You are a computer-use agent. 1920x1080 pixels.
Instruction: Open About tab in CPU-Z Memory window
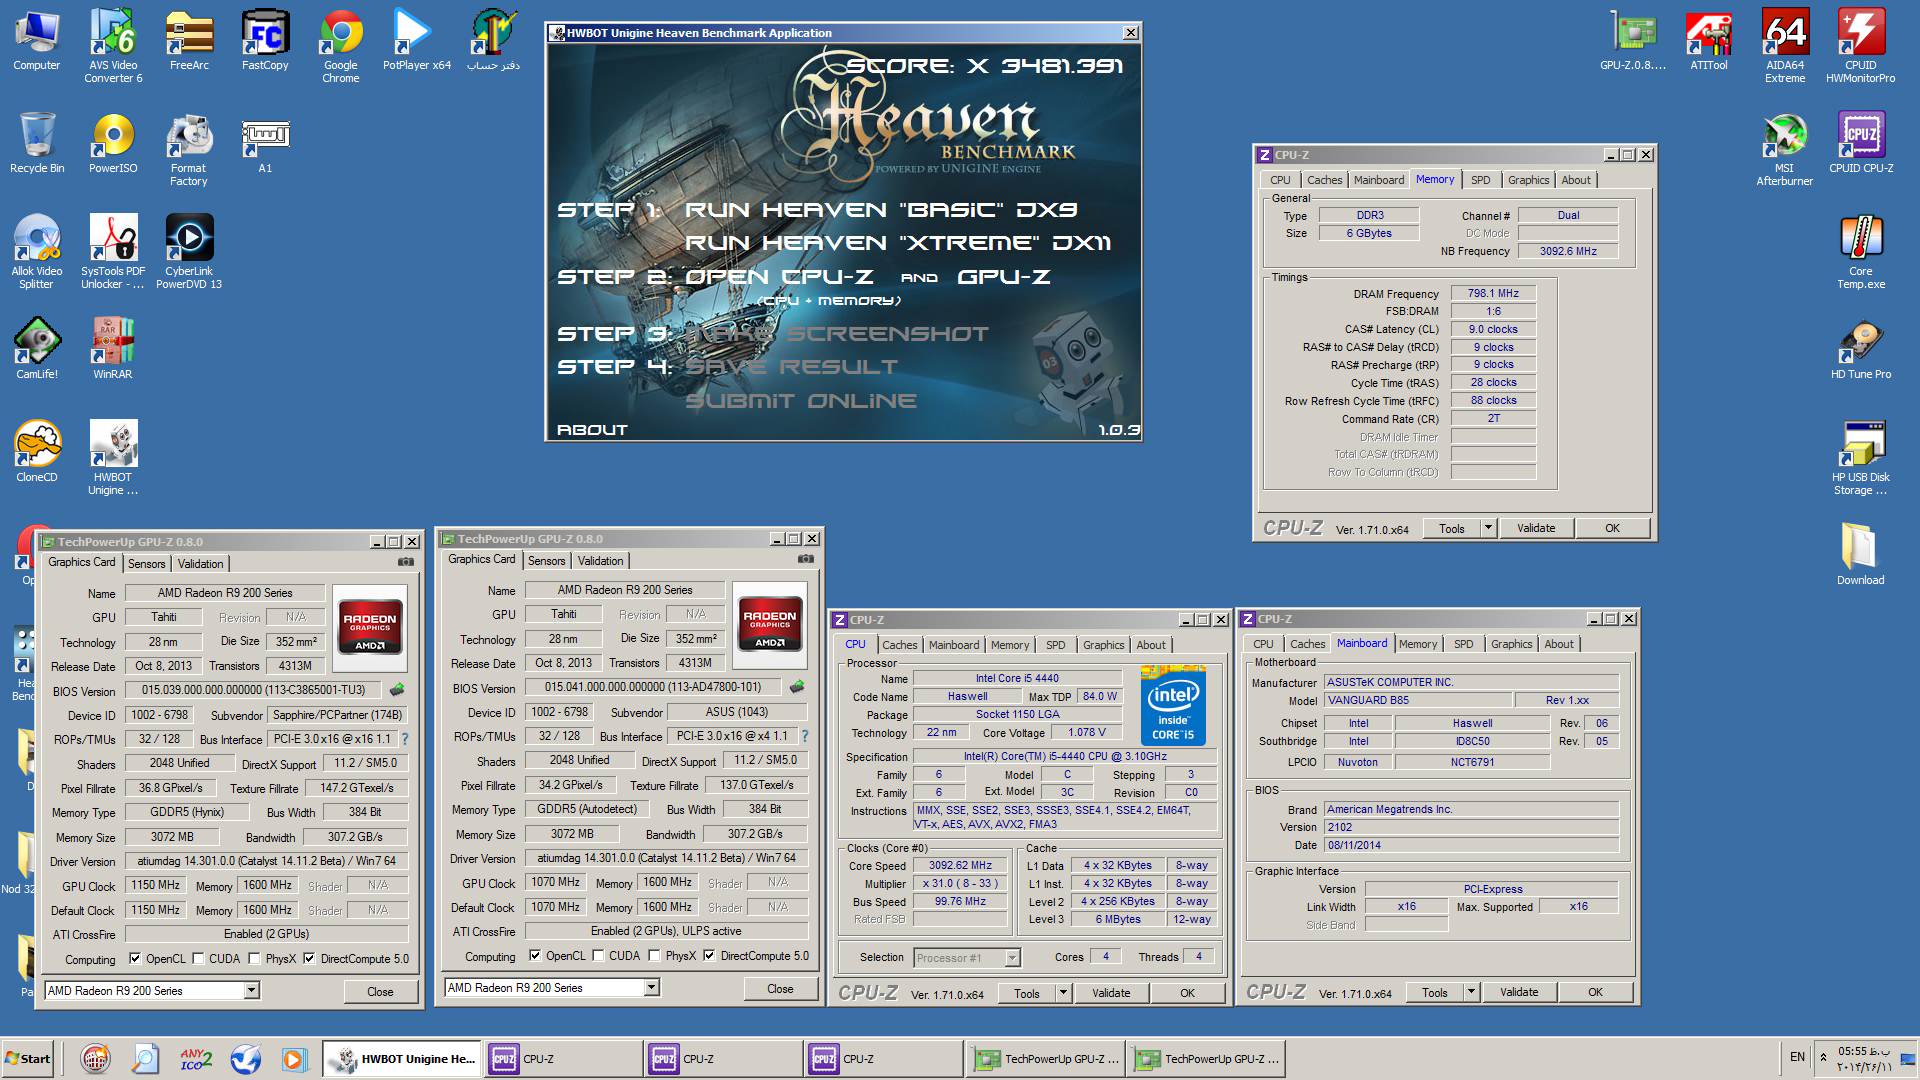tap(1576, 180)
